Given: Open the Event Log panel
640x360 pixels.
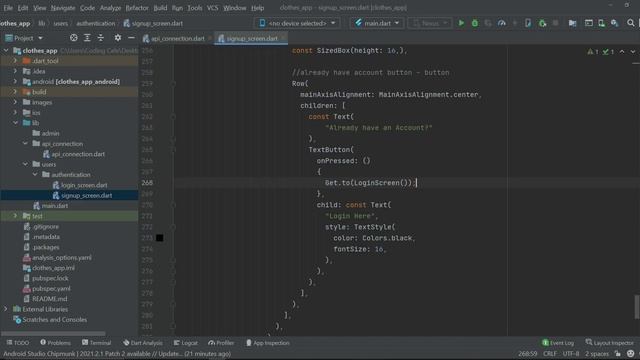Looking at the screenshot, I should pos(558,343).
